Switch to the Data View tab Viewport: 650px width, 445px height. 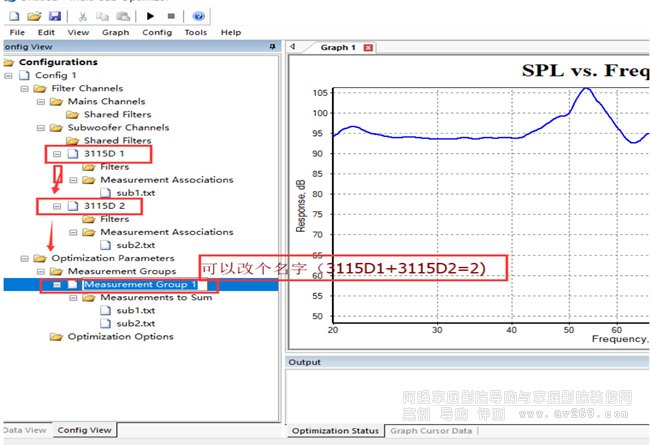[x=23, y=430]
